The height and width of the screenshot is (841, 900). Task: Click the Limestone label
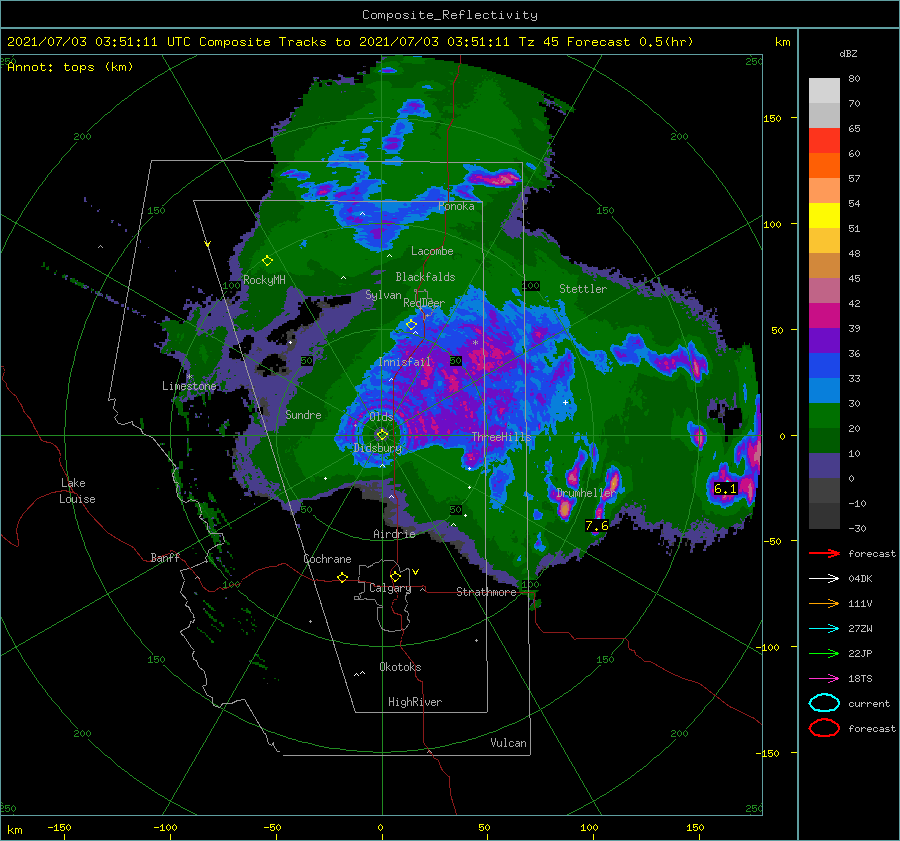click(189, 386)
